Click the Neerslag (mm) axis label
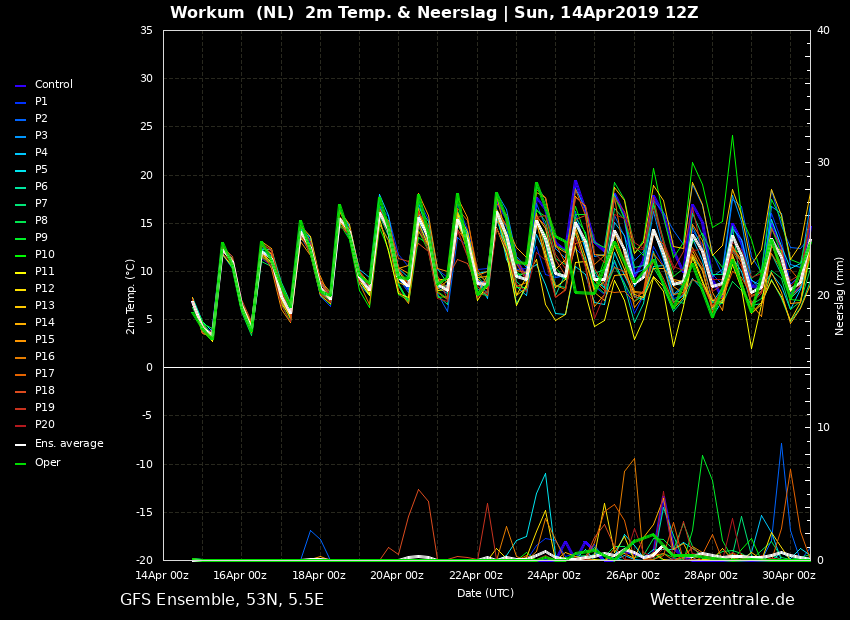The height and width of the screenshot is (620, 850). point(840,296)
